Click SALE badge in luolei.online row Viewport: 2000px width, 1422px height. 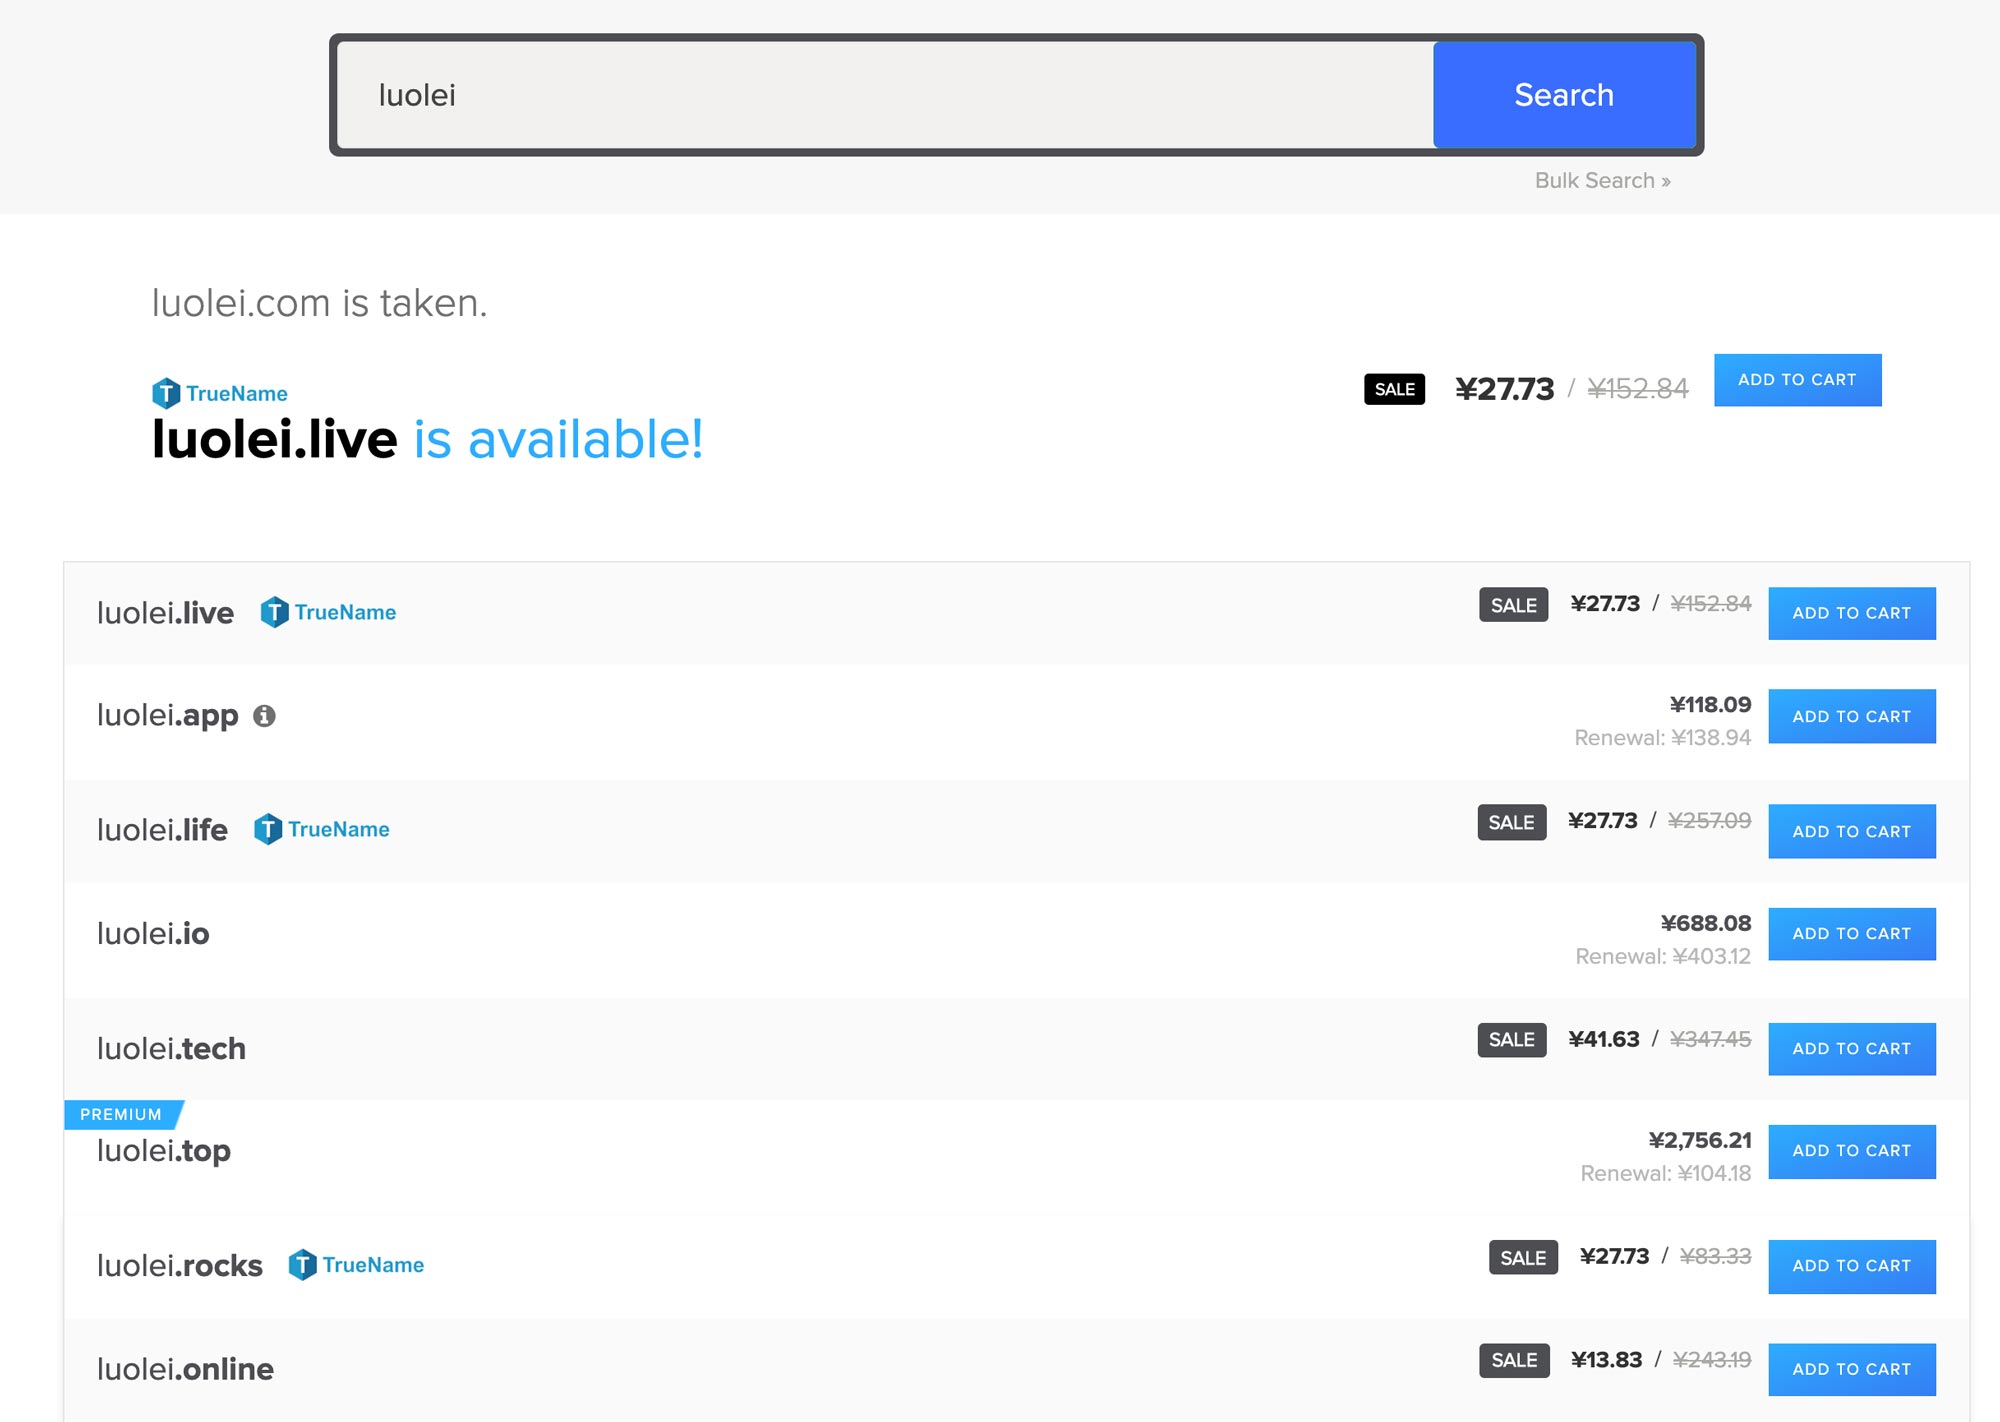[1513, 1360]
